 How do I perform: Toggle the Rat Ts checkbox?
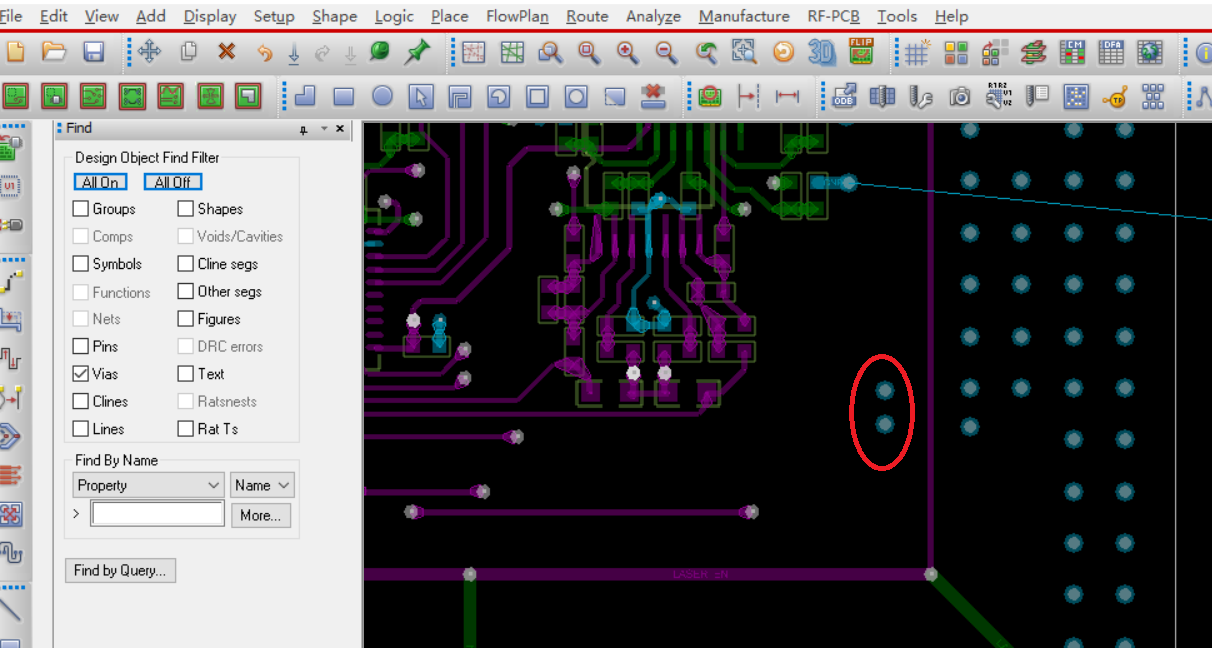tap(186, 429)
